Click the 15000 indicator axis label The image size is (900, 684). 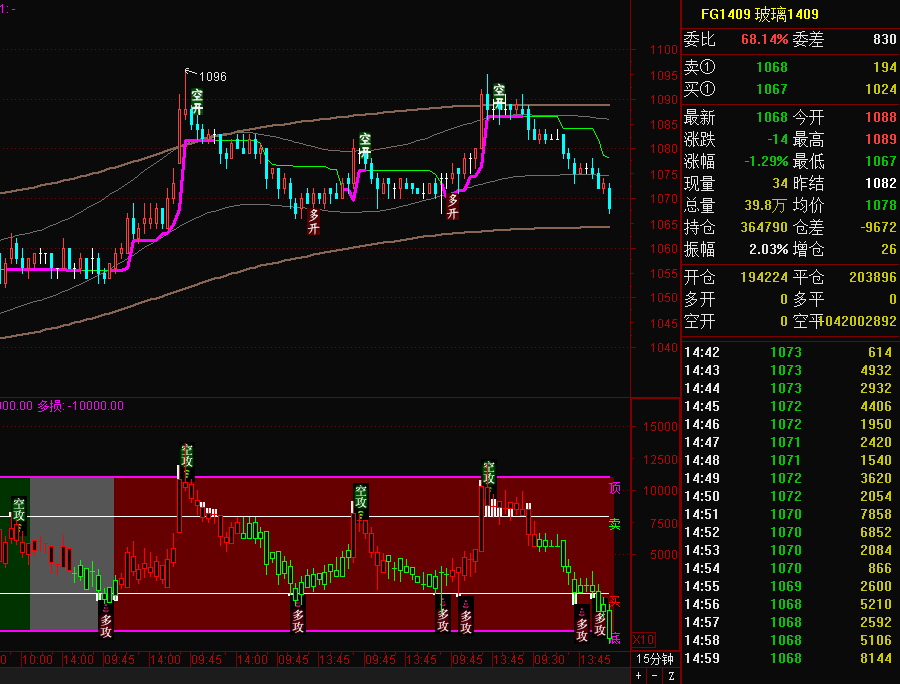[x=661, y=427]
